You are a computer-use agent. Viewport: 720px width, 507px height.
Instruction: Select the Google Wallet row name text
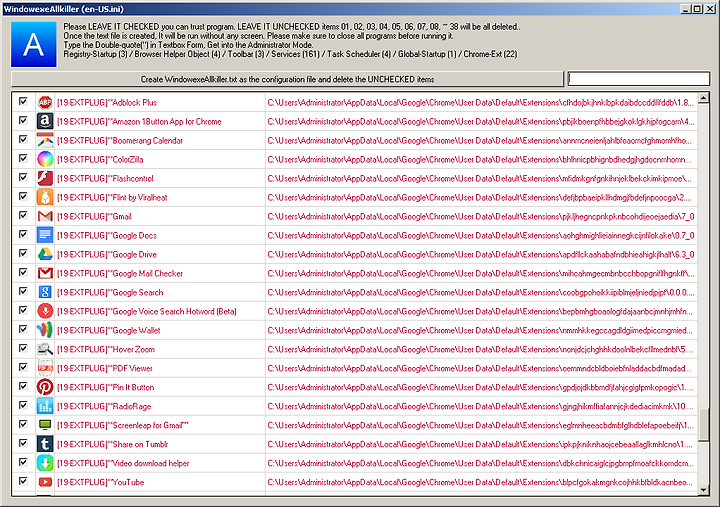[109, 330]
